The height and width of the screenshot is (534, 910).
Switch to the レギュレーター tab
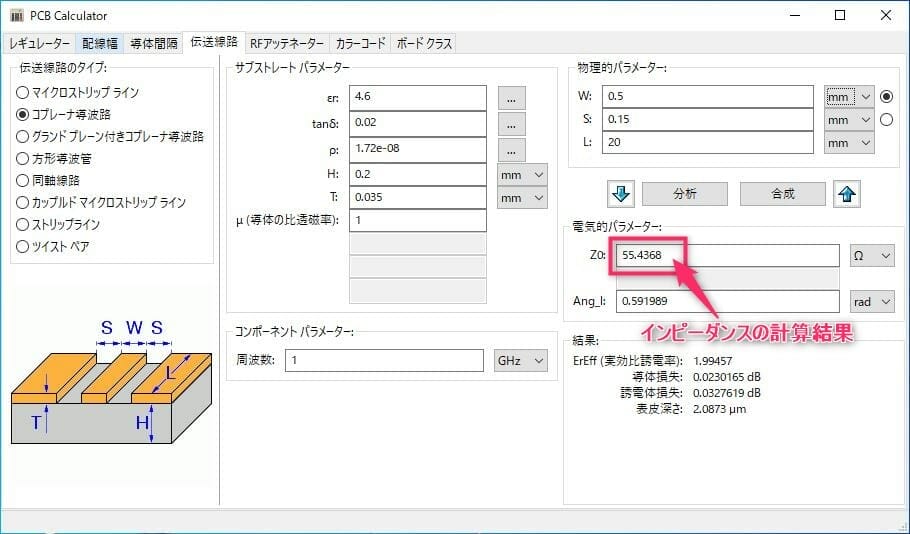tap(39, 44)
